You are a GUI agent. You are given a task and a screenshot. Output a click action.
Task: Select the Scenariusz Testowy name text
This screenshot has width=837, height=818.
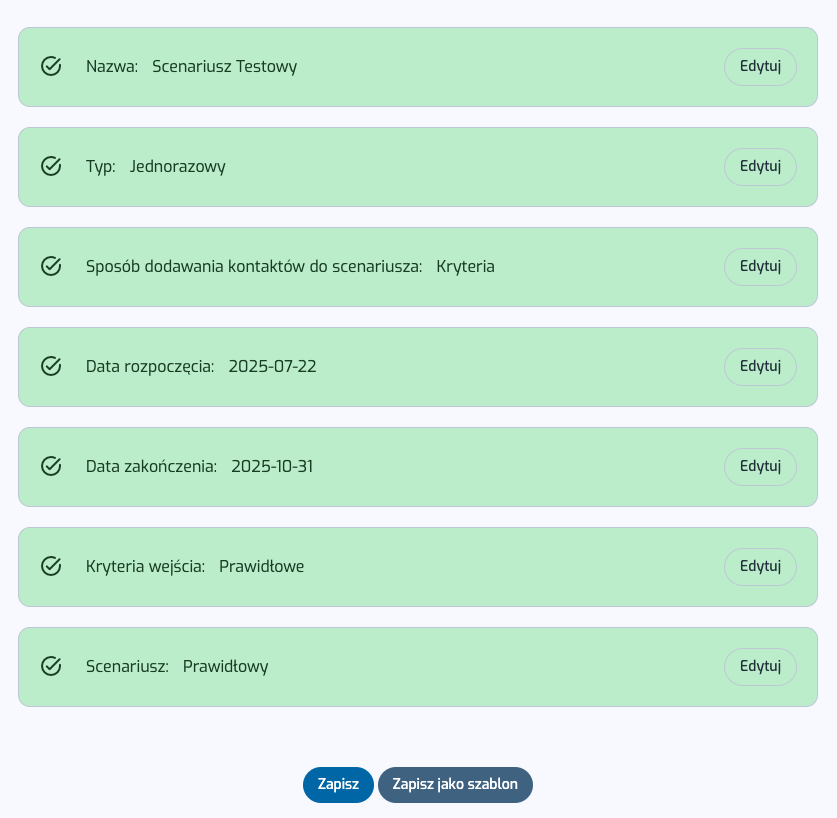pos(224,66)
